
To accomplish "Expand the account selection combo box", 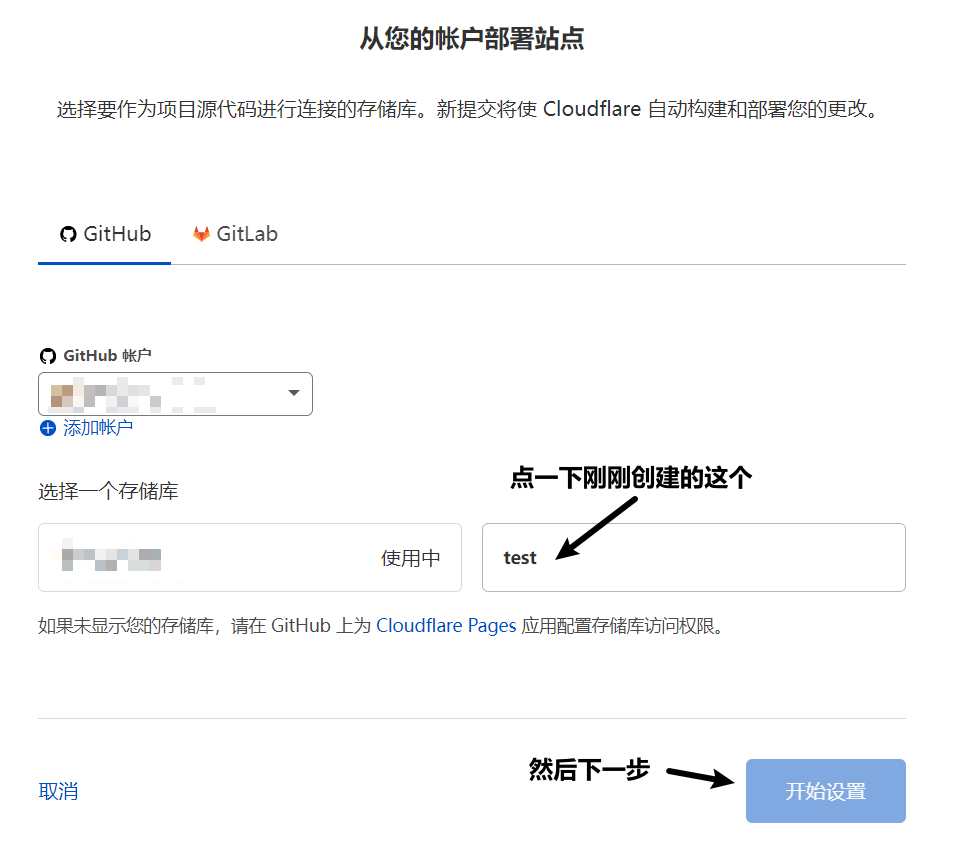I will click(175, 393).
